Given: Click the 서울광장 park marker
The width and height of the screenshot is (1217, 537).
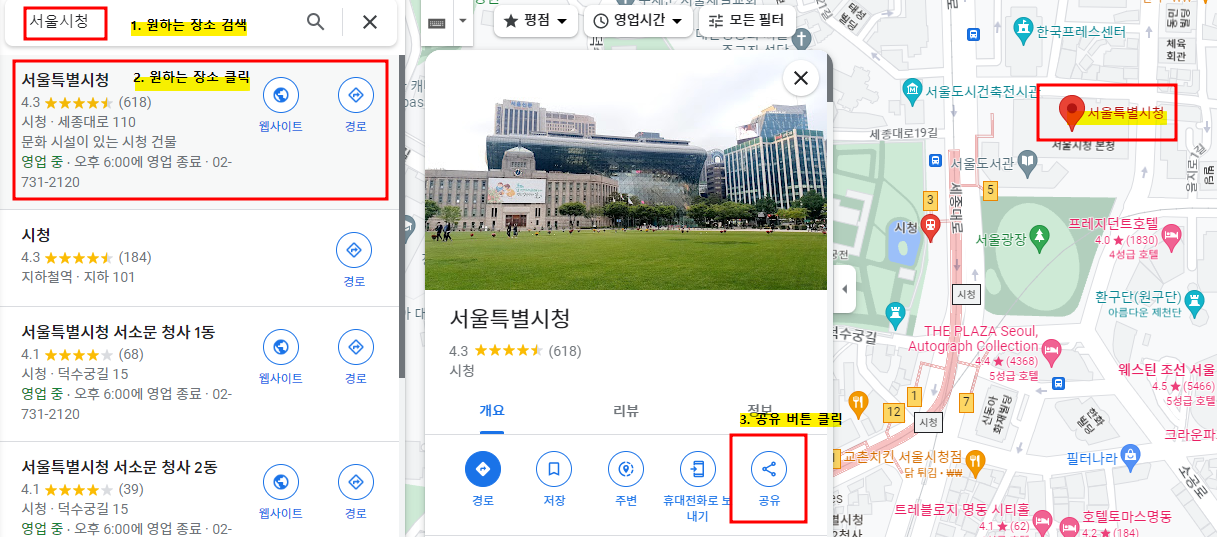Looking at the screenshot, I should (x=1040, y=237).
